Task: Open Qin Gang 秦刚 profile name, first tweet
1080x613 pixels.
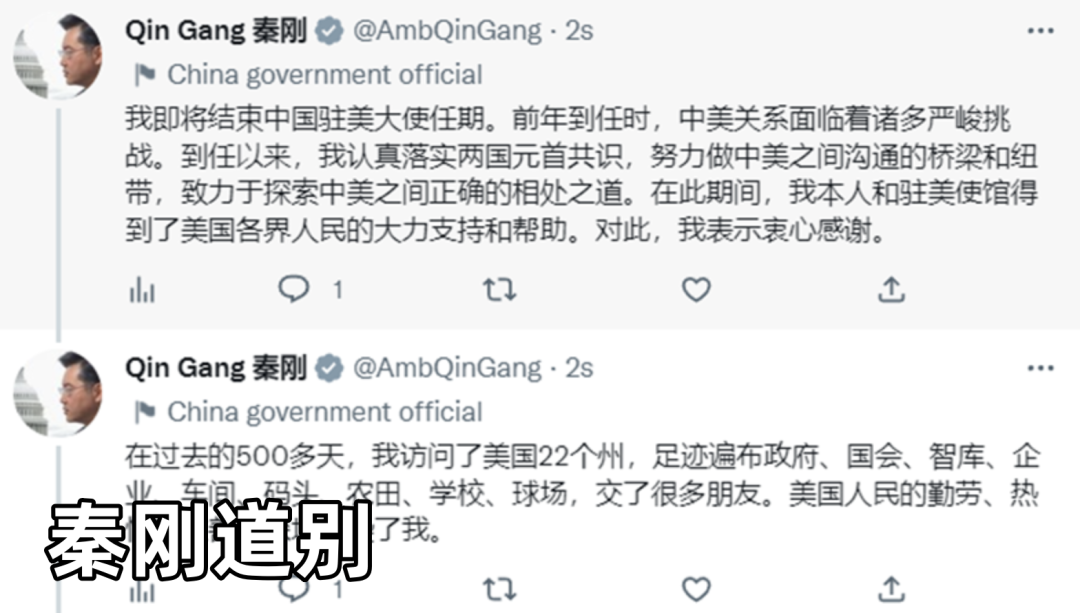Action: [x=216, y=31]
